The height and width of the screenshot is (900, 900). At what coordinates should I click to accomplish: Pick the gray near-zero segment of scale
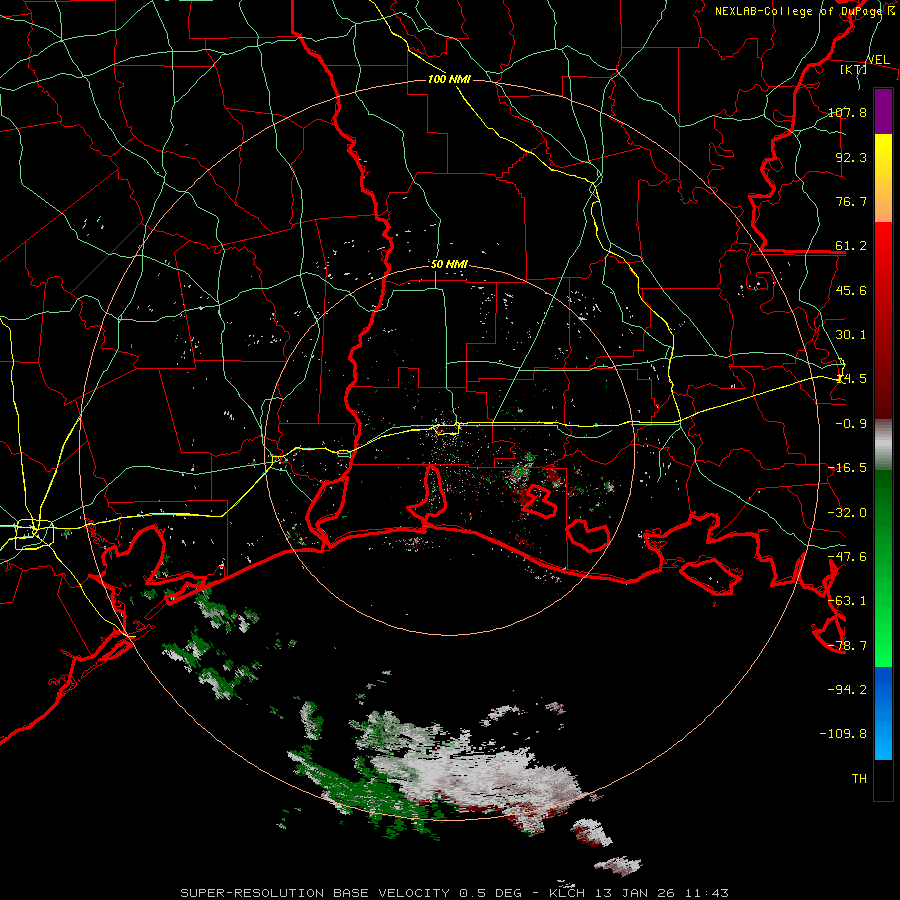(883, 445)
